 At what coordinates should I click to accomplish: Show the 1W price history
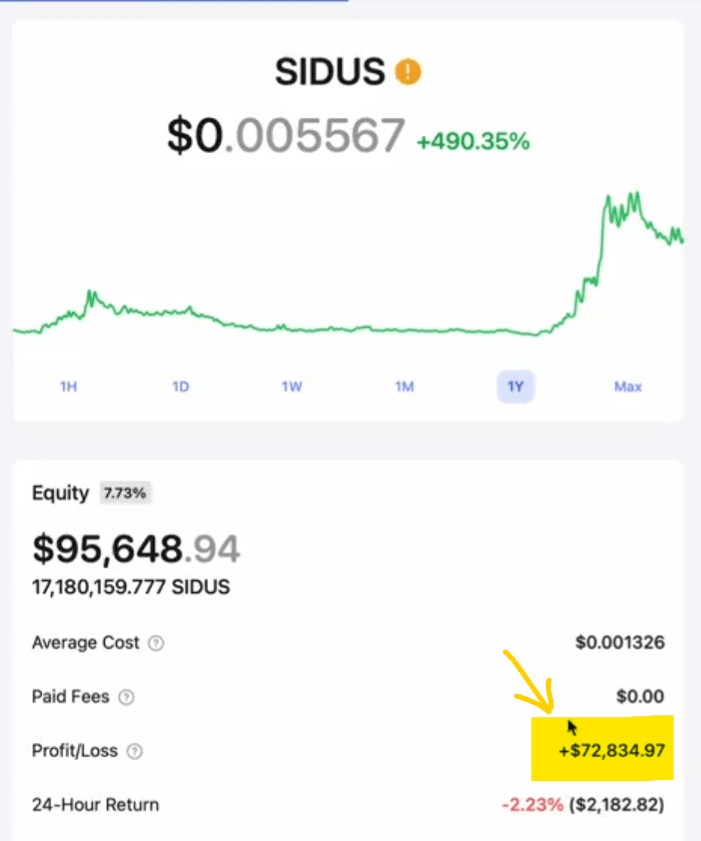click(x=291, y=386)
